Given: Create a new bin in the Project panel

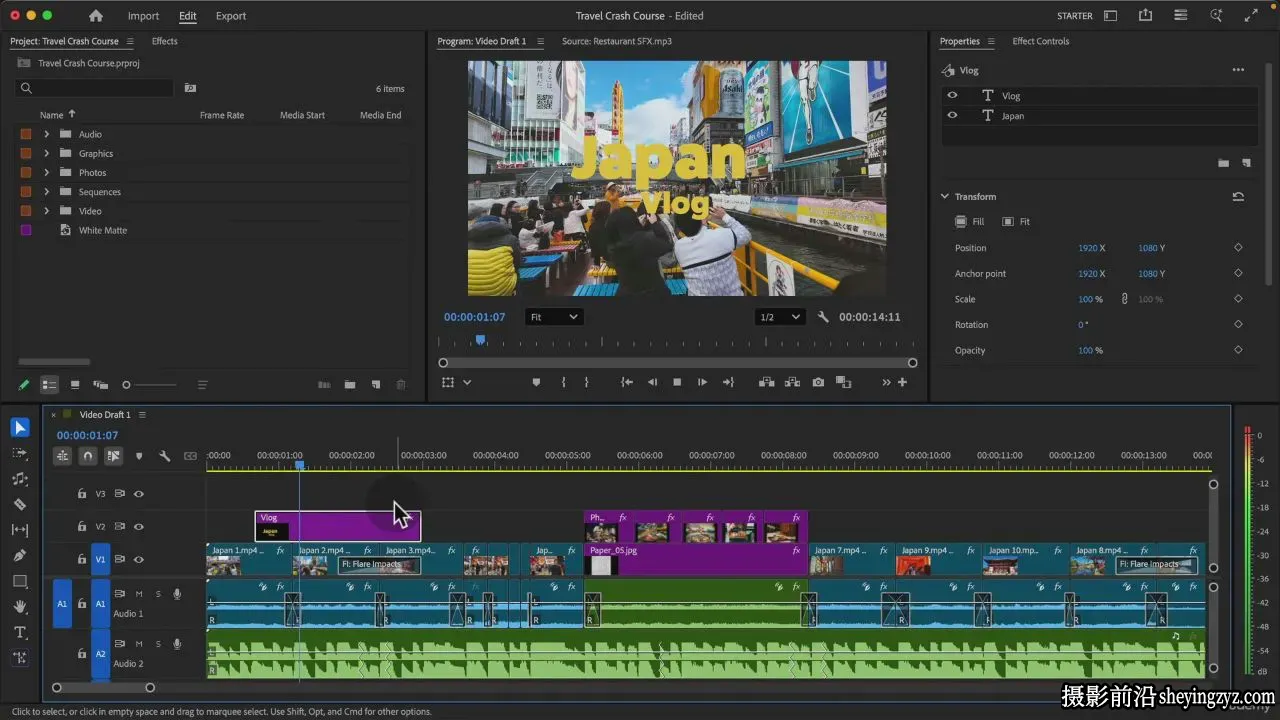Looking at the screenshot, I should point(350,385).
